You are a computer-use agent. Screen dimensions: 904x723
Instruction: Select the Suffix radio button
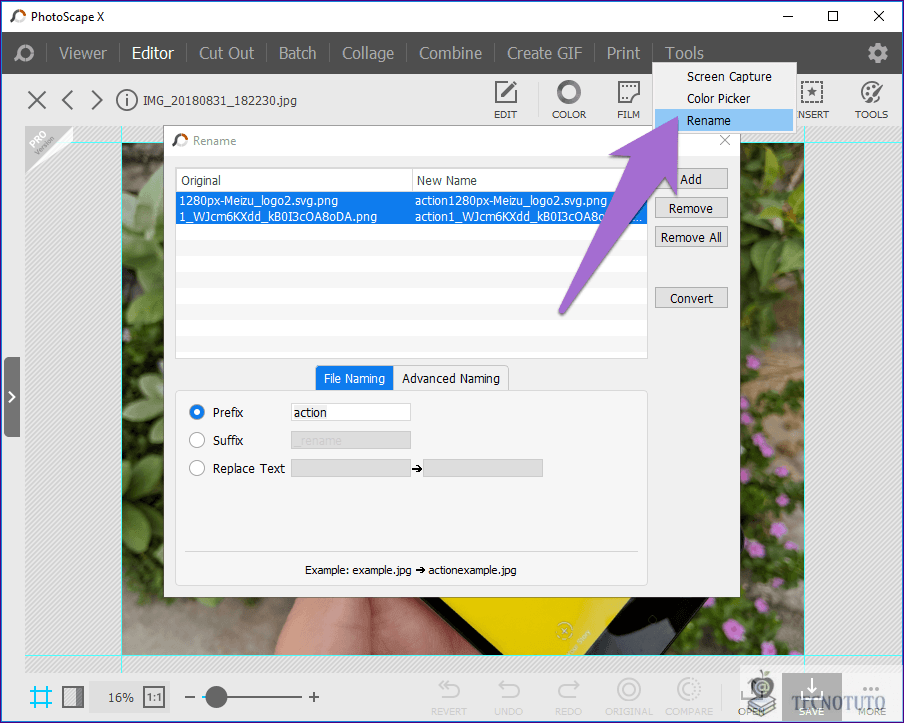click(197, 440)
